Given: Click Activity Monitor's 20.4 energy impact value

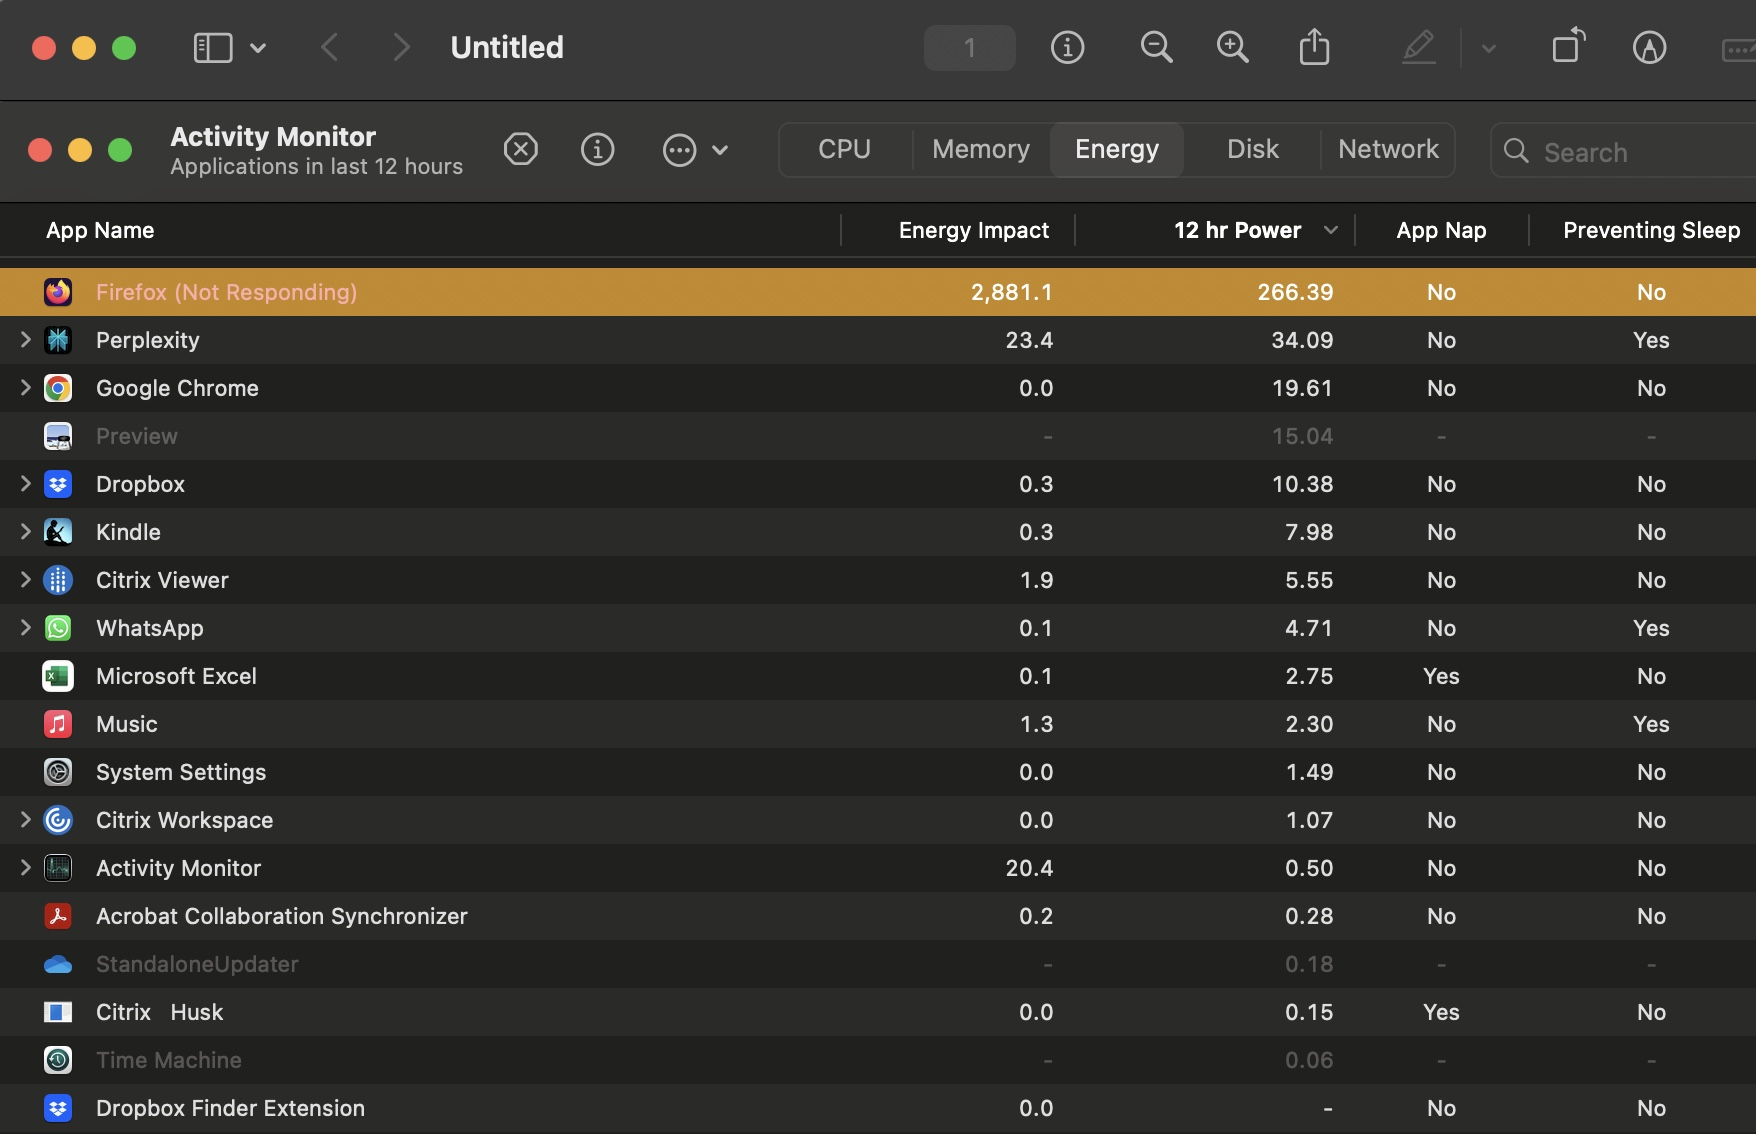Looking at the screenshot, I should [1029, 868].
